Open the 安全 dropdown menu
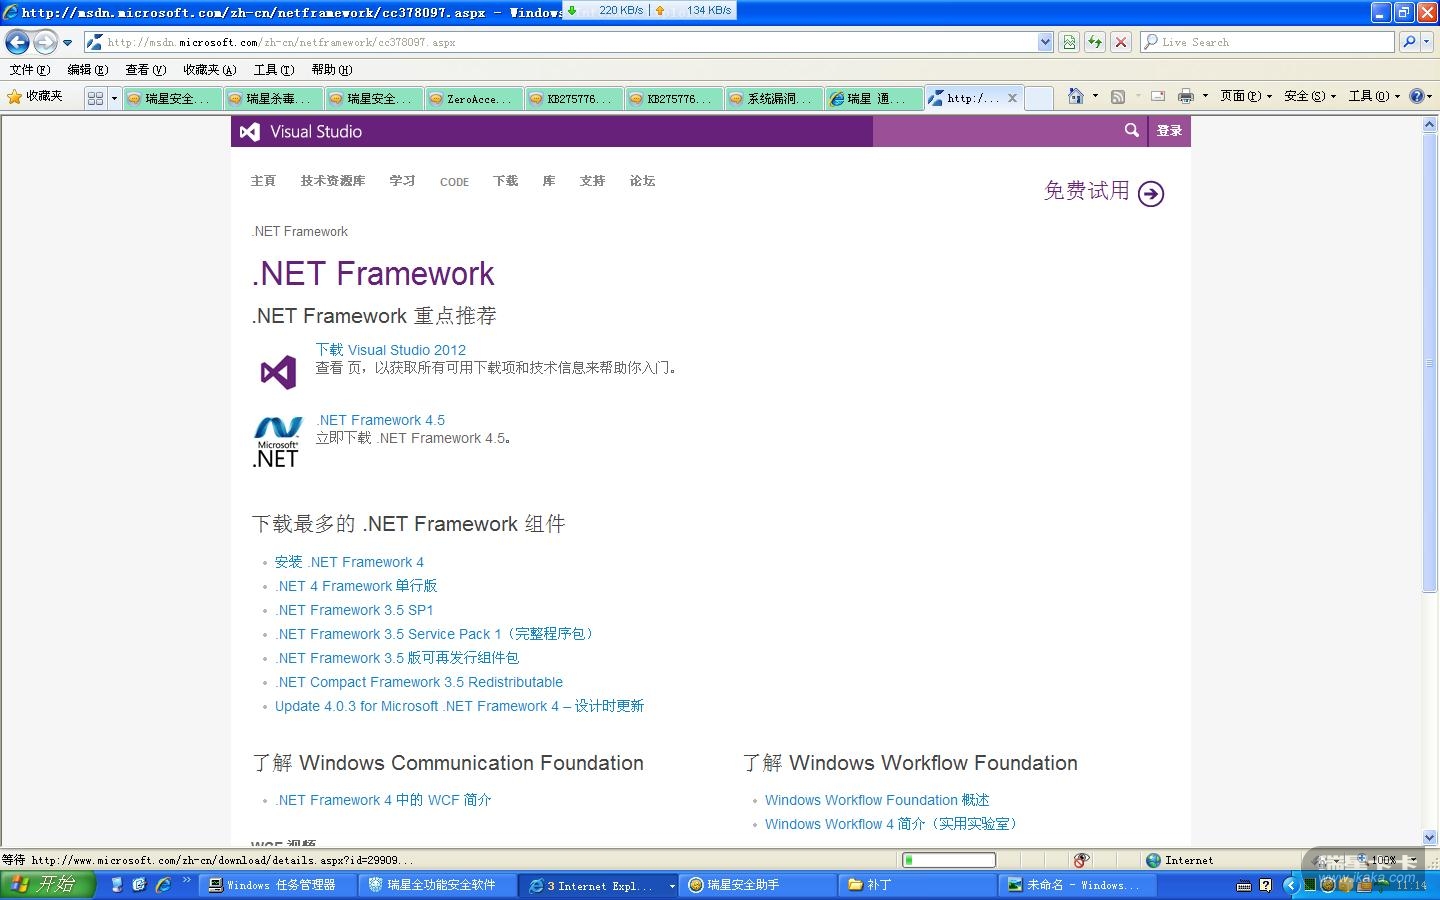 1310,96
